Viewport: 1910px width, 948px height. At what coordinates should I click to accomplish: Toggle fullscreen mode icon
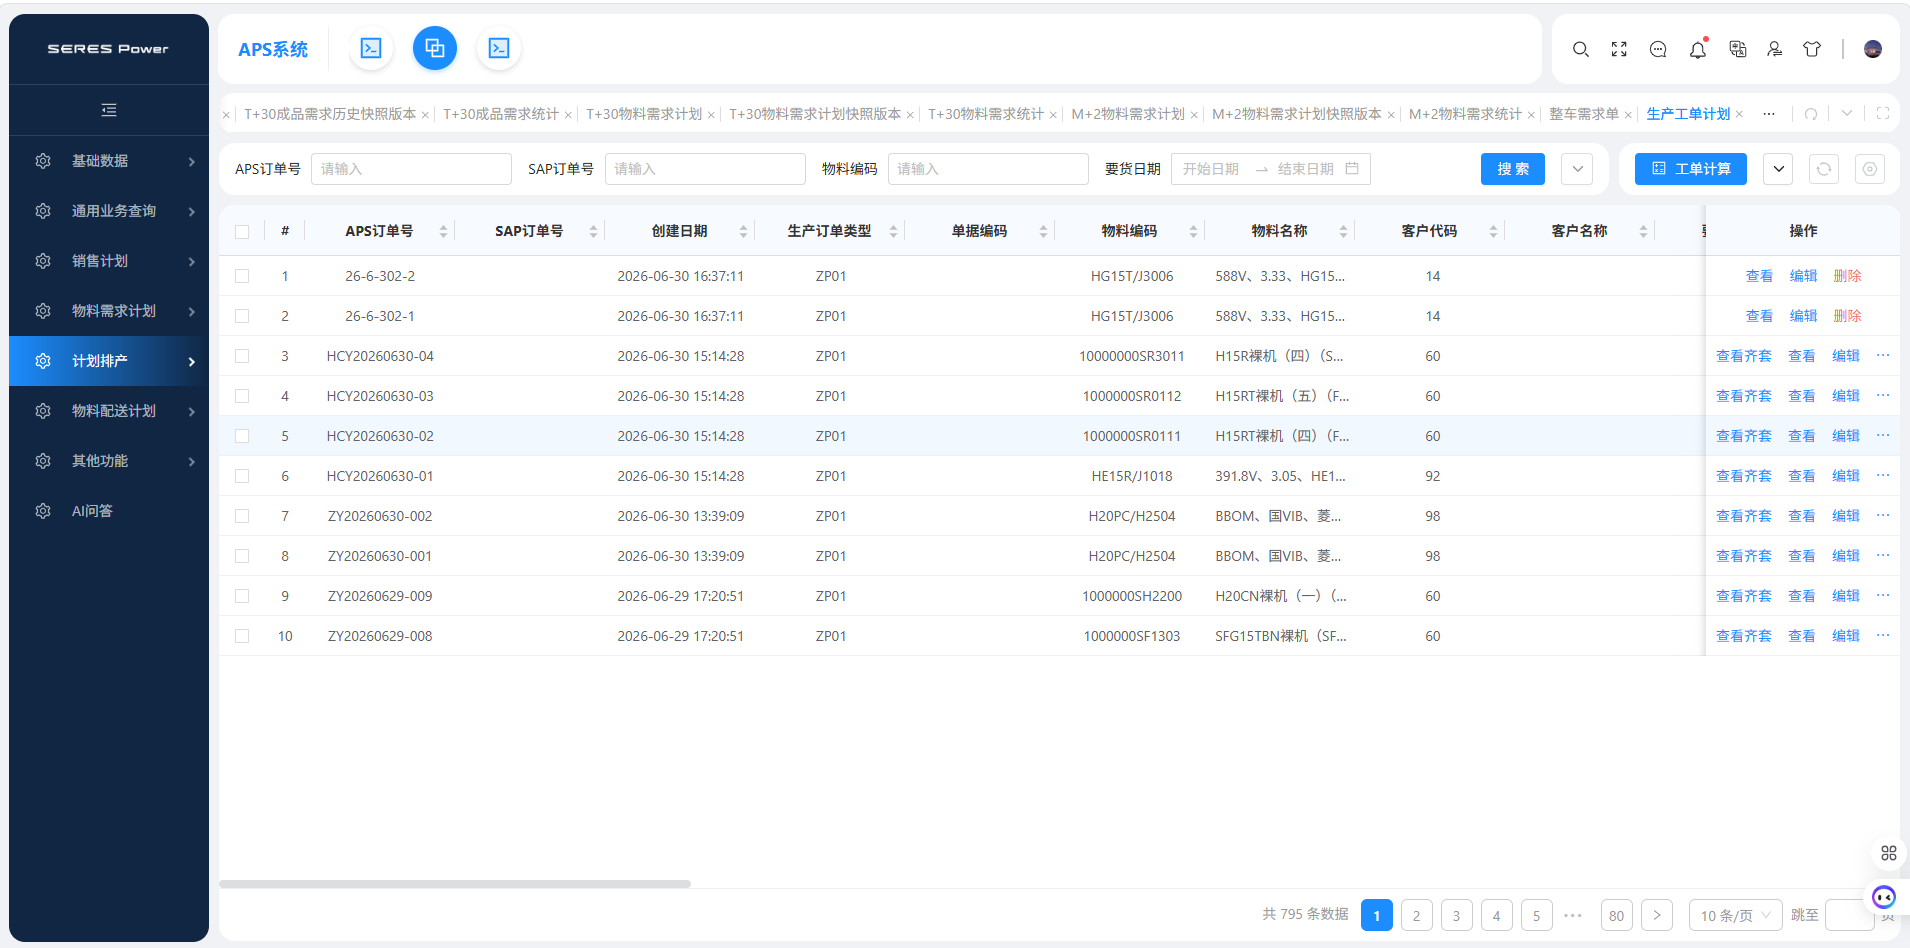click(x=1619, y=49)
